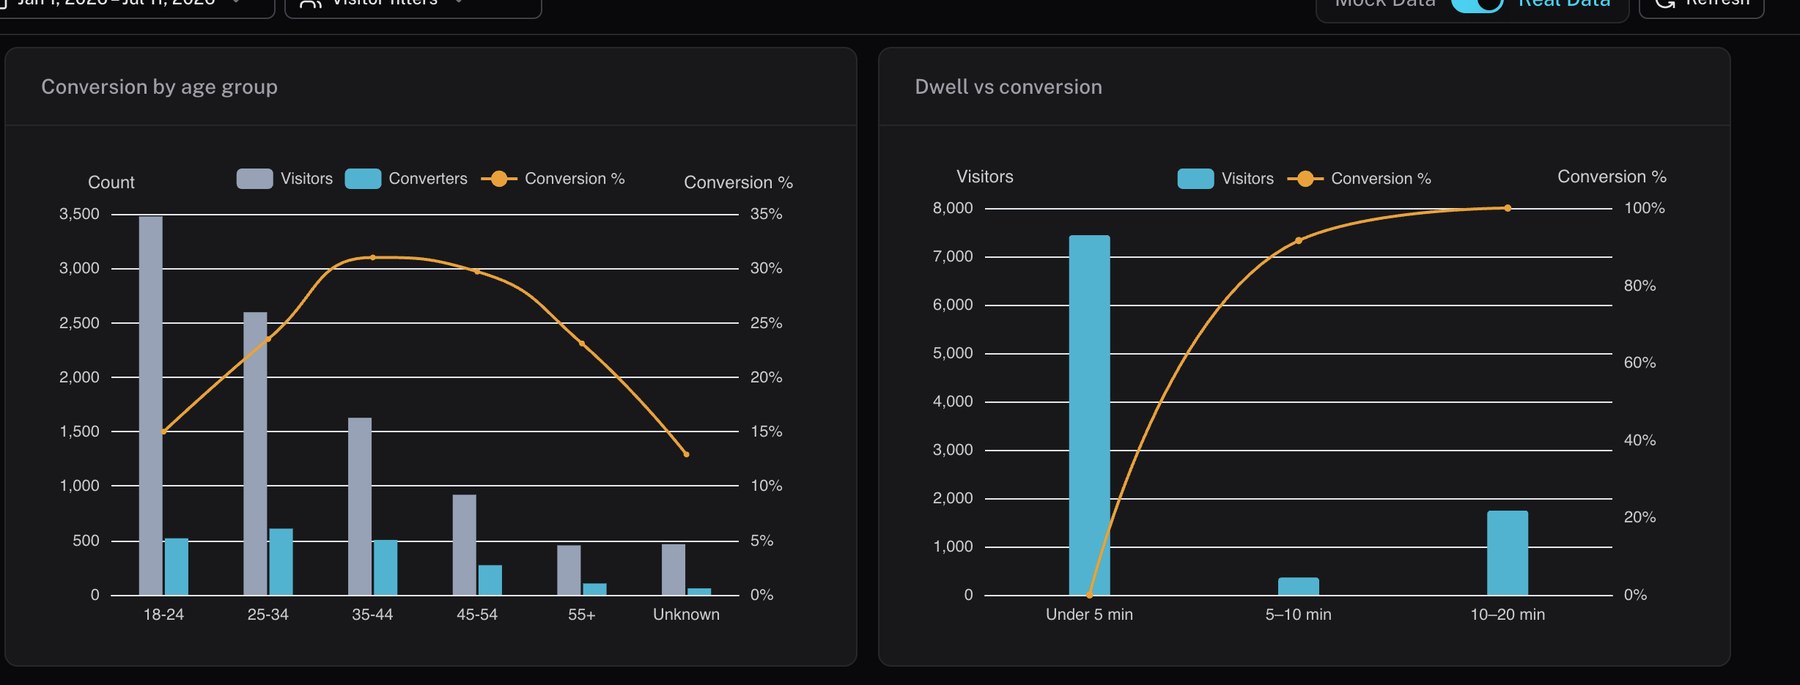
Task: Click the 45-54 blue converters bar
Action: coord(490,580)
